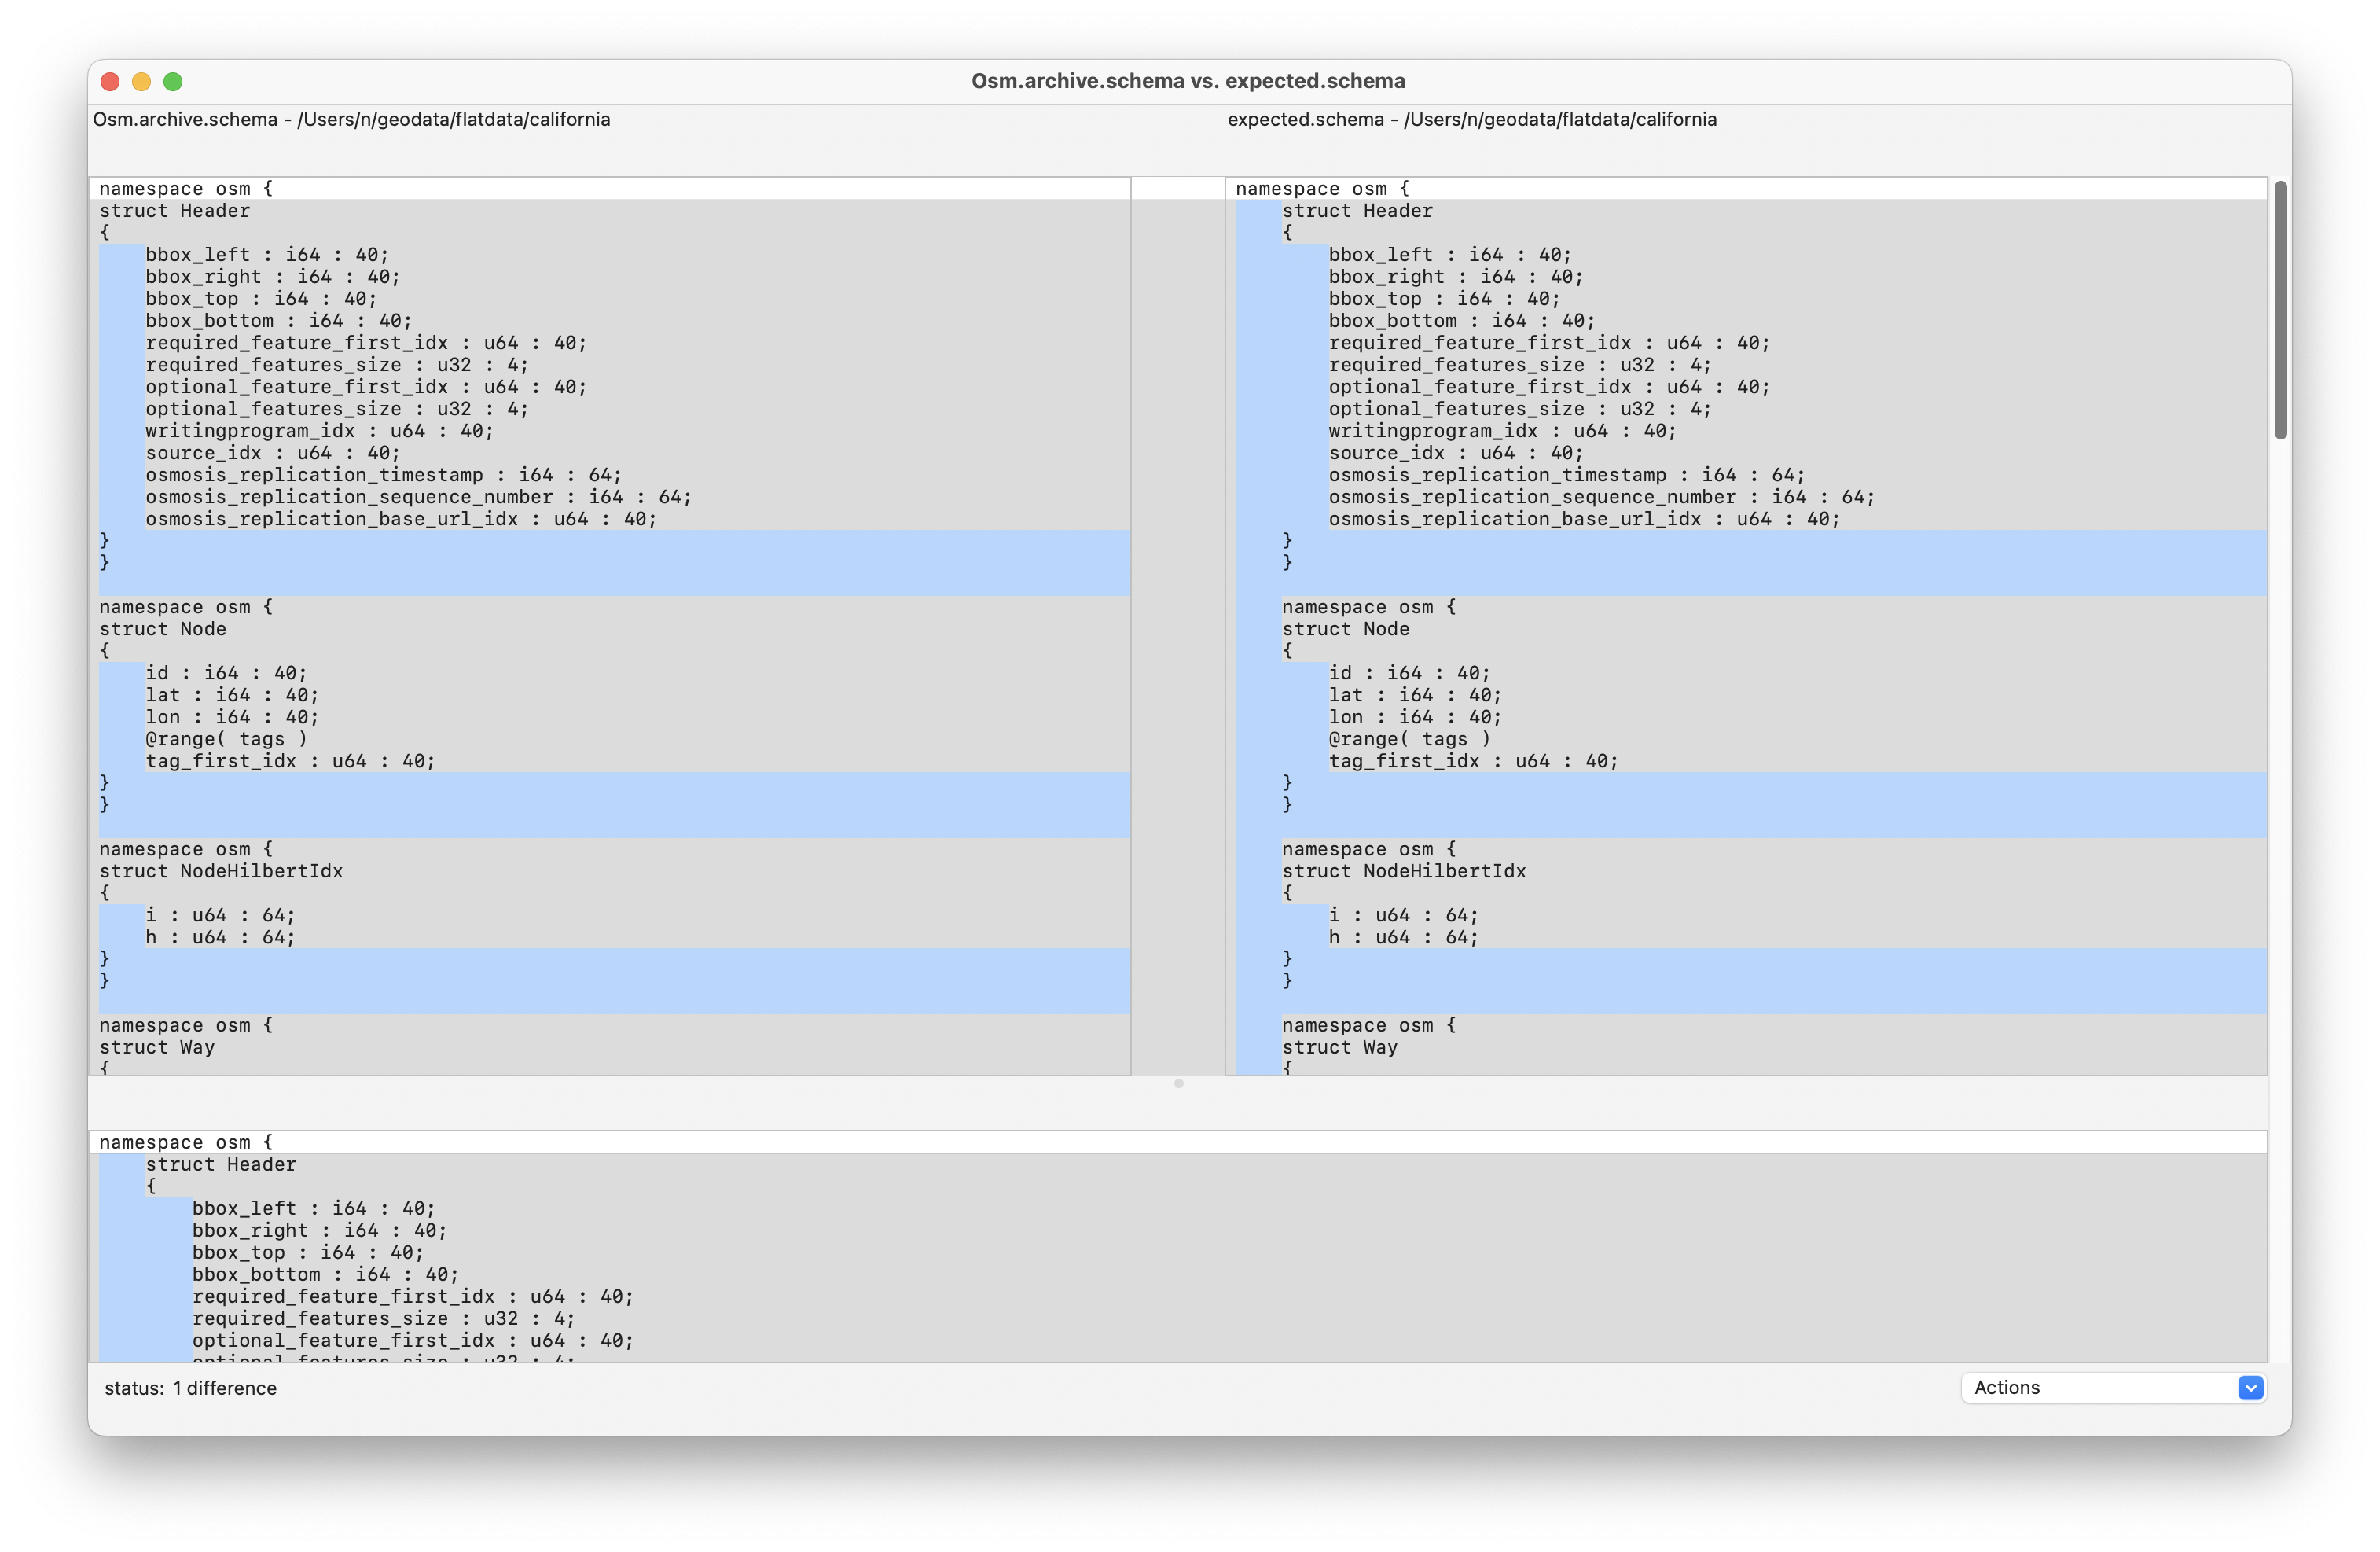Screen dimensions: 2380x1552
Task: Click the struct Header line in left pane
Action: pos(175,210)
